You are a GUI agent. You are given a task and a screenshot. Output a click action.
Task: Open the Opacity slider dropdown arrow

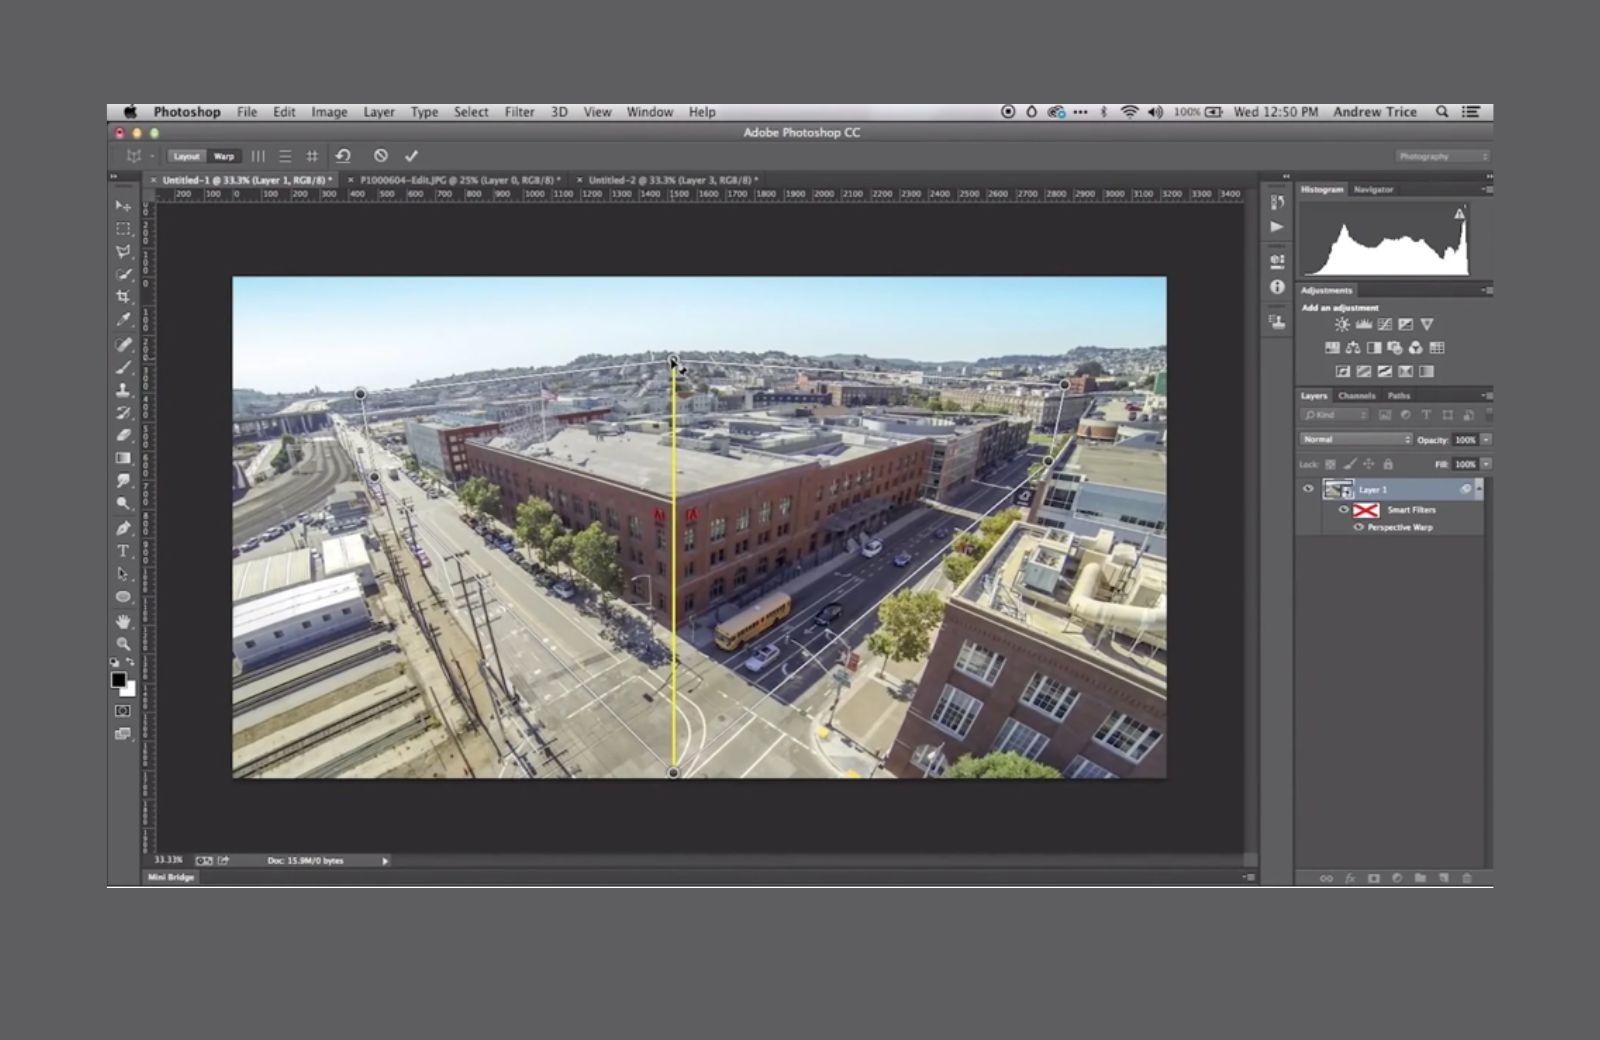pos(1486,440)
